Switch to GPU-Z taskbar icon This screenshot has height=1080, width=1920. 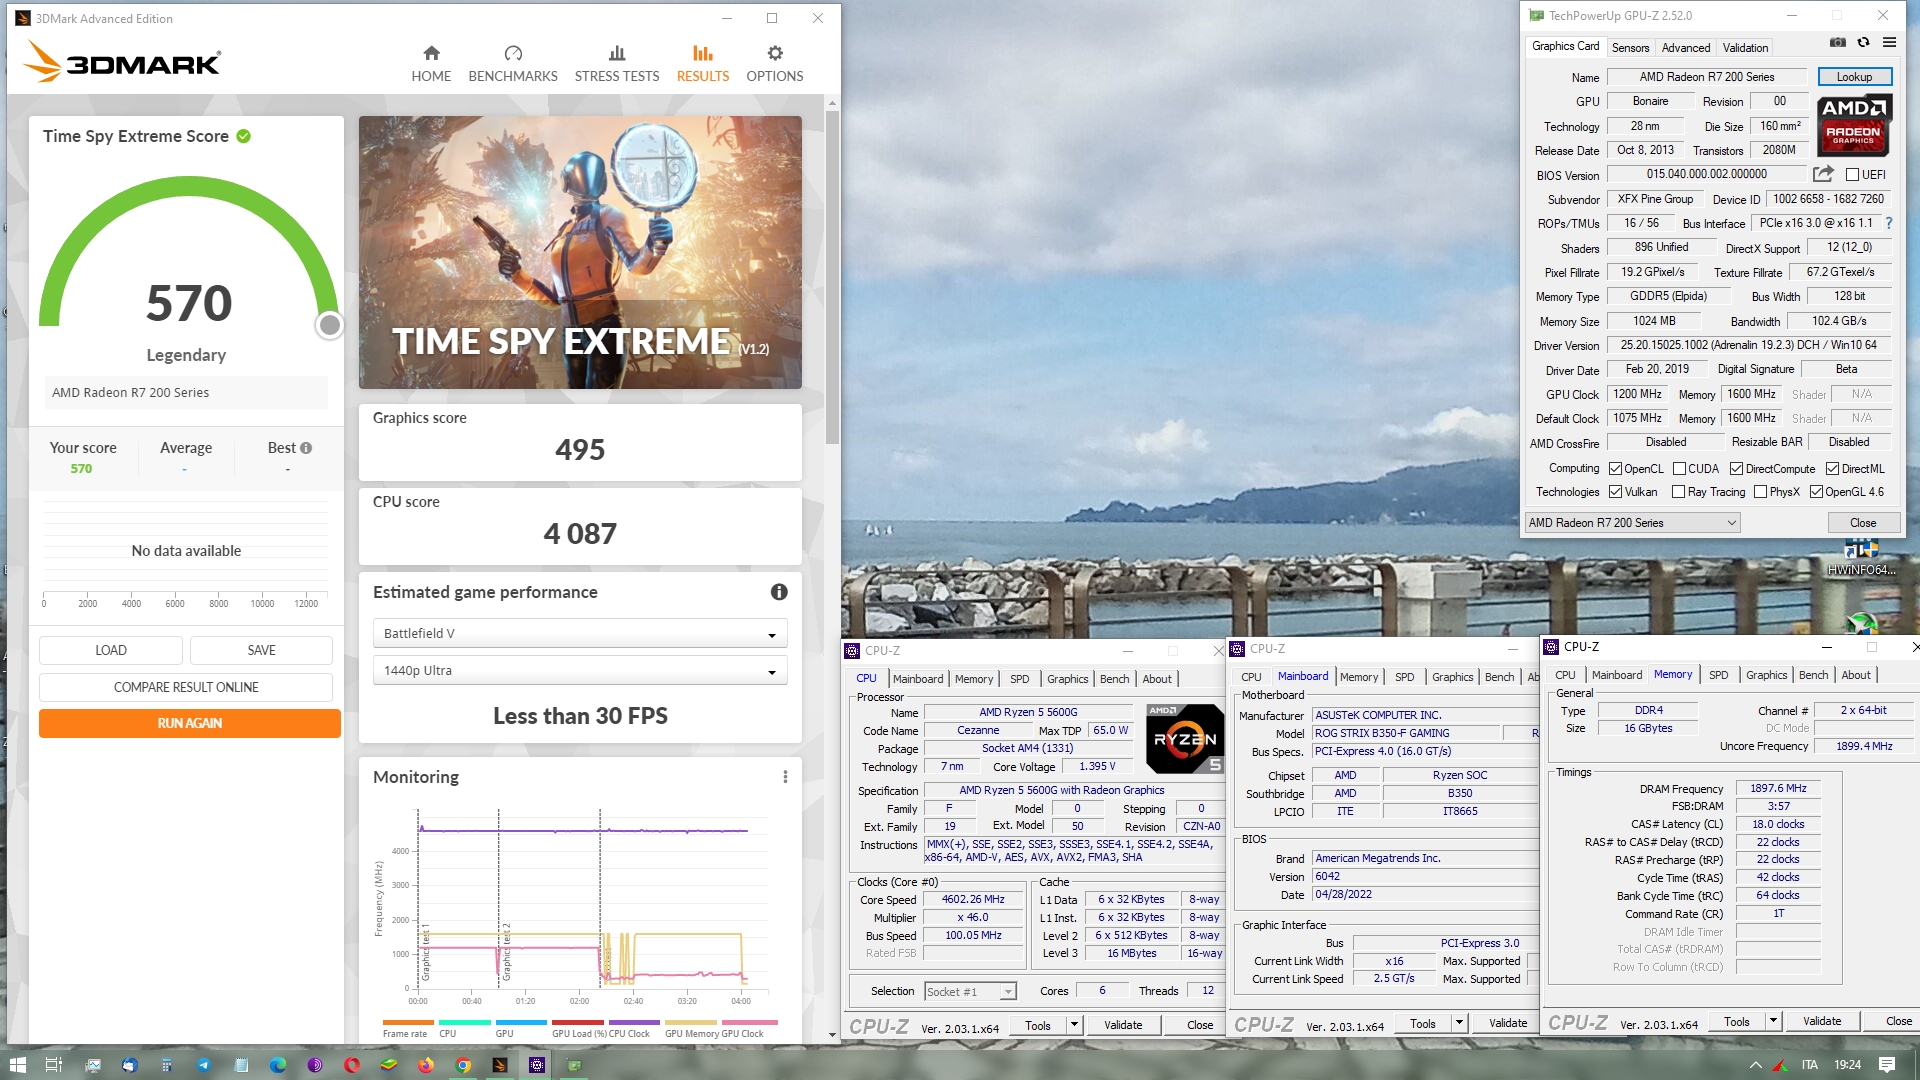574,1065
